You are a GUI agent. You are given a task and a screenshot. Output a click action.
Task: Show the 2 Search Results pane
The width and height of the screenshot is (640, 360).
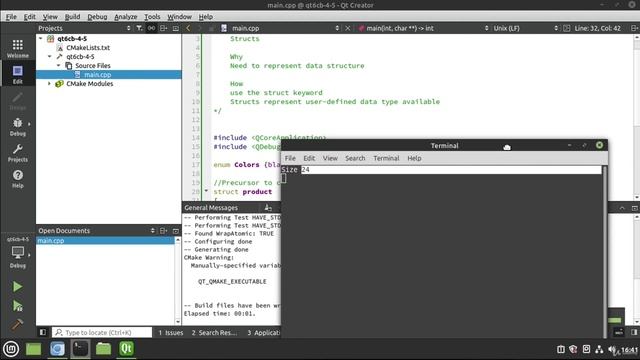click(214, 333)
